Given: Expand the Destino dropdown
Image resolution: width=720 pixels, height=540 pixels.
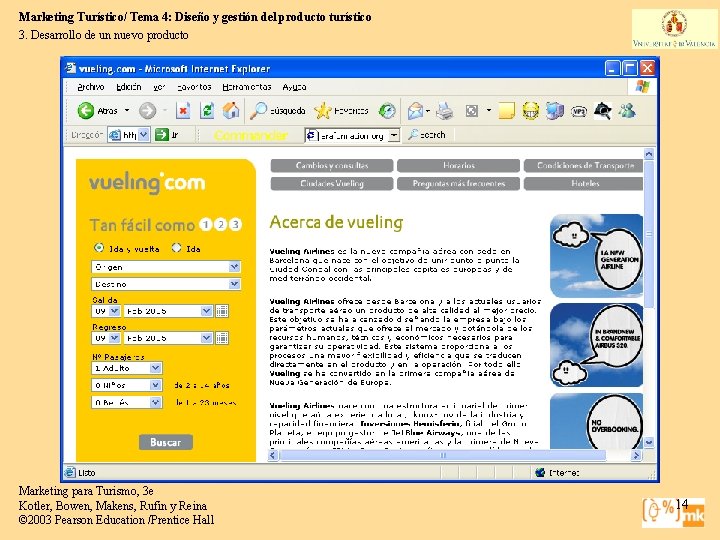Looking at the screenshot, I should click(x=234, y=284).
